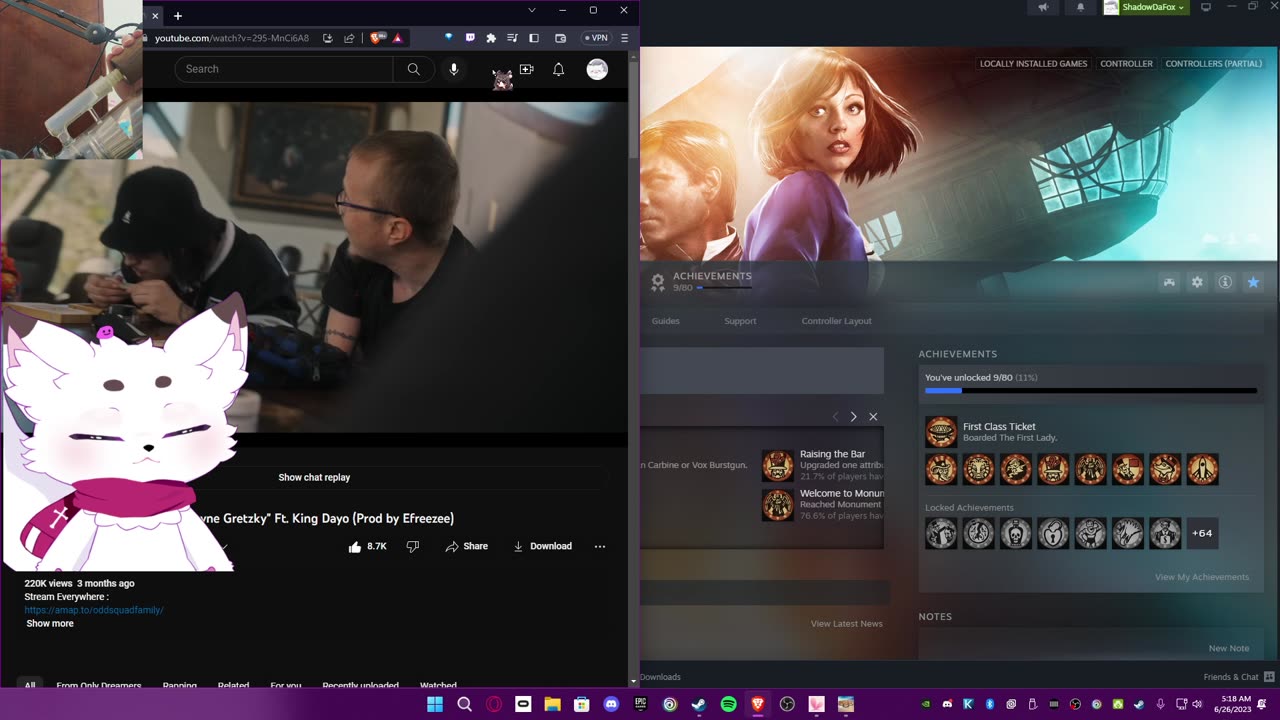Image resolution: width=1280 pixels, height=720 pixels.
Task: Share the YouTube video
Action: click(467, 546)
